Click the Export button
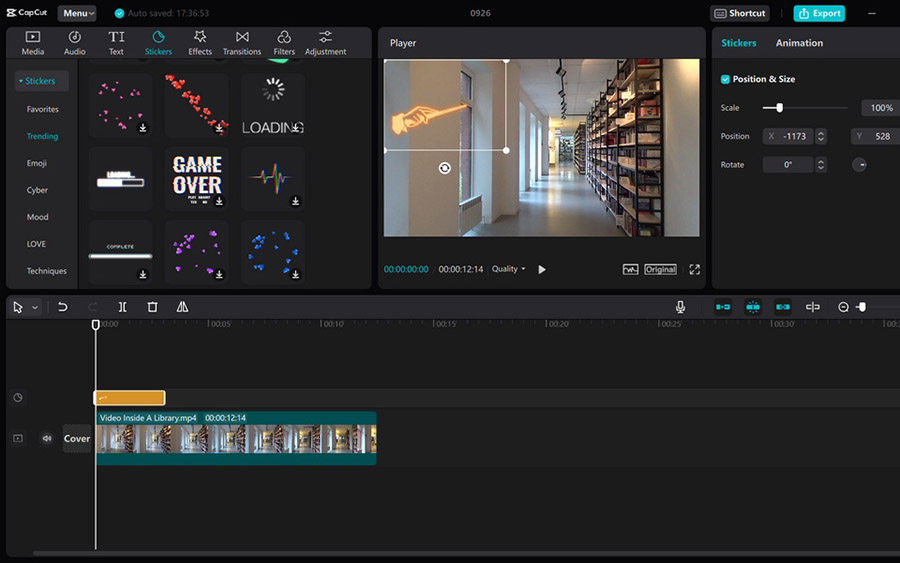The image size is (900, 563). (x=819, y=13)
